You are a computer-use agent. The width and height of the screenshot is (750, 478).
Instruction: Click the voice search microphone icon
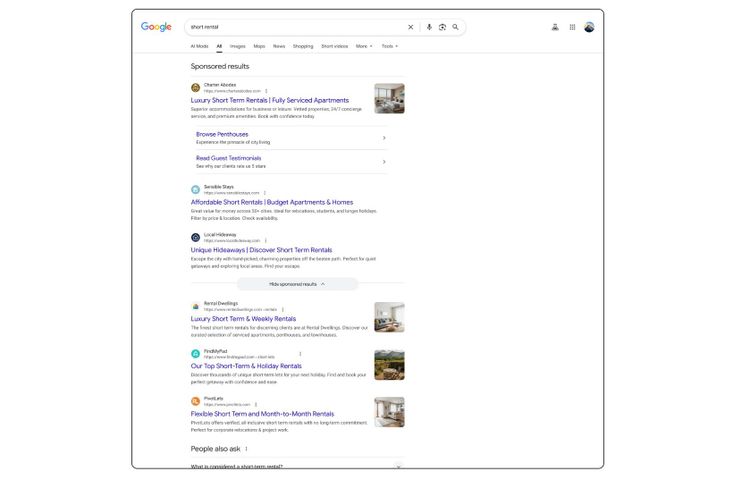coord(429,27)
